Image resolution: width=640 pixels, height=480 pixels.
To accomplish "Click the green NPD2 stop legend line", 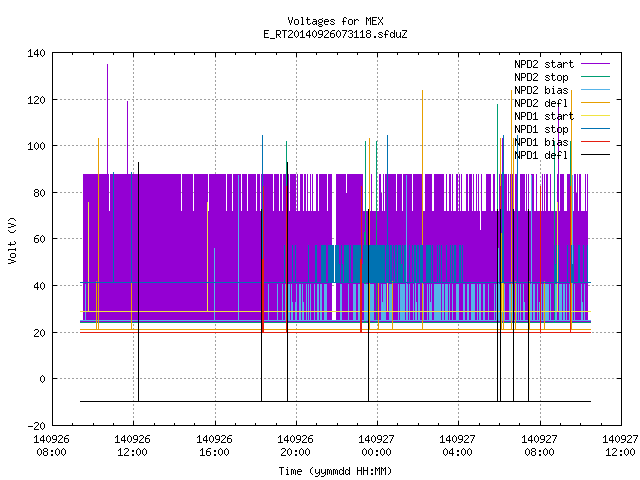I will click(x=596, y=76).
